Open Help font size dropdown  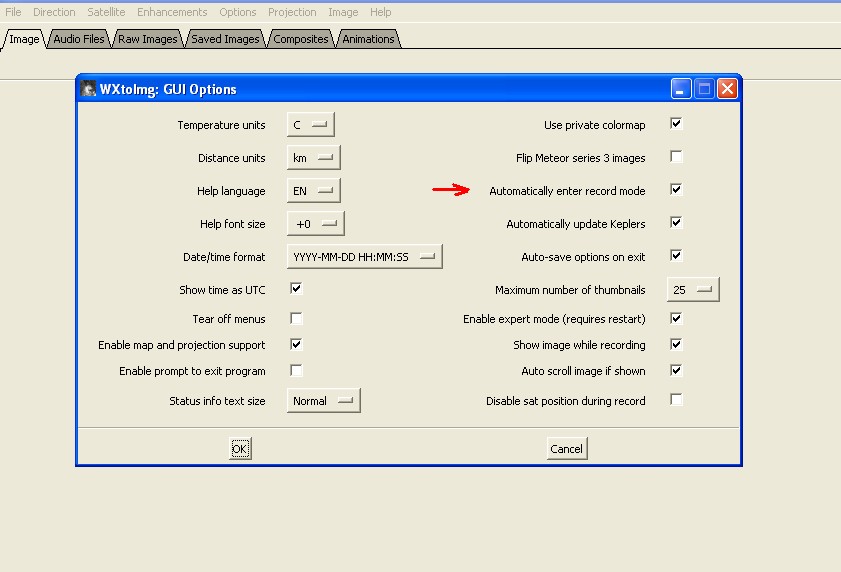pos(315,224)
